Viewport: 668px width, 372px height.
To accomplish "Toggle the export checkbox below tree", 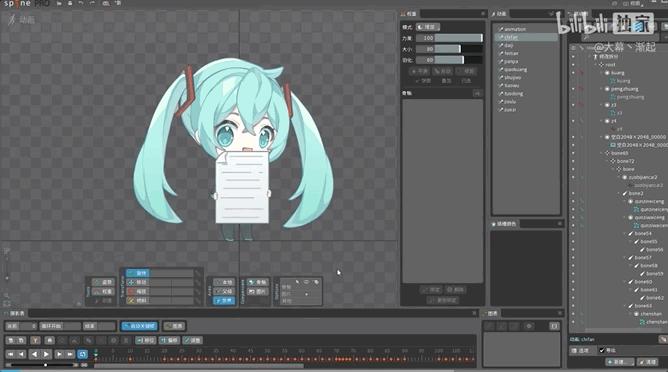I will (x=602, y=350).
